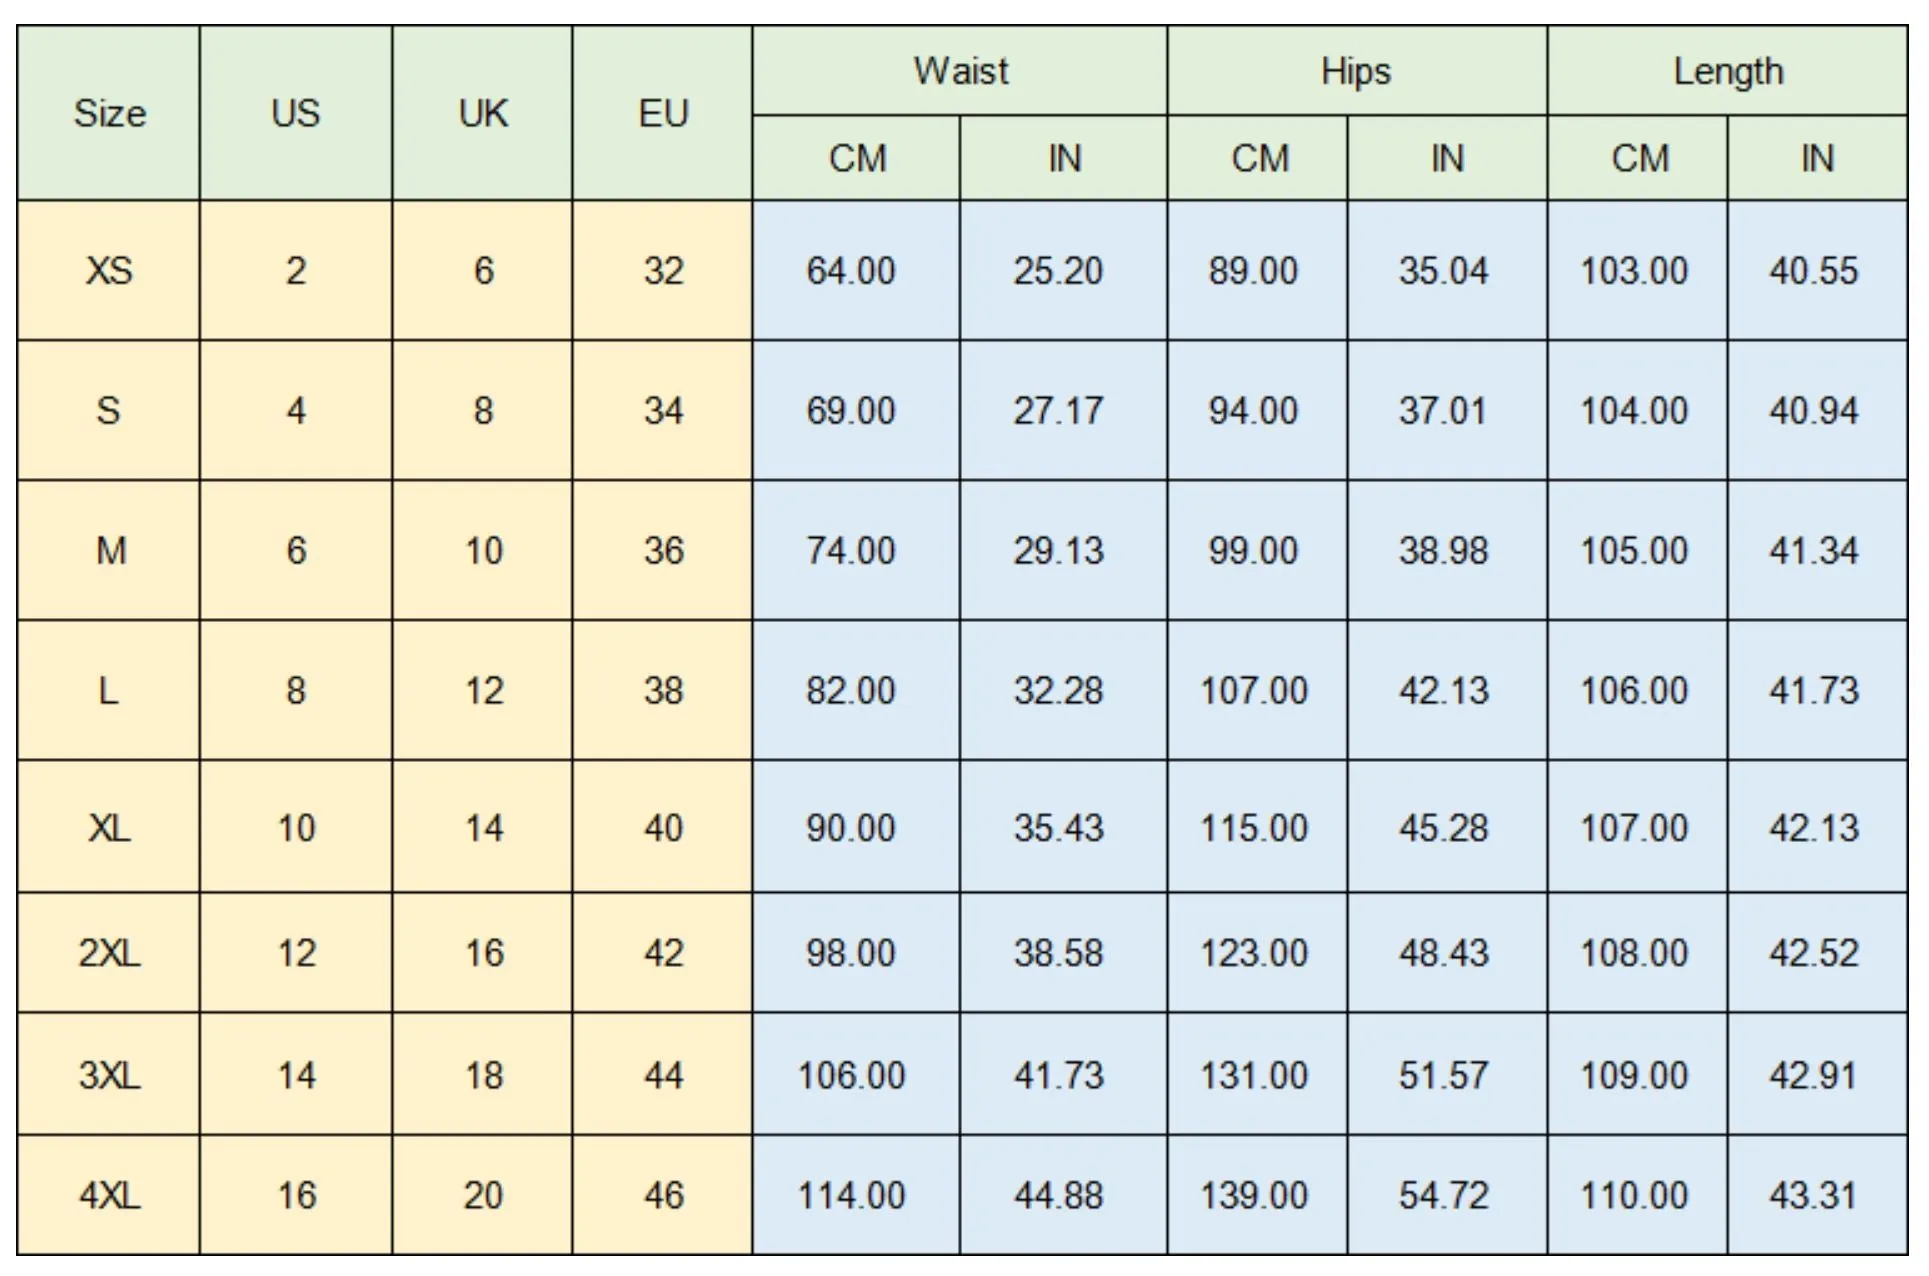The width and height of the screenshot is (1929, 1276).
Task: Select the XS size cell
Action: point(109,270)
